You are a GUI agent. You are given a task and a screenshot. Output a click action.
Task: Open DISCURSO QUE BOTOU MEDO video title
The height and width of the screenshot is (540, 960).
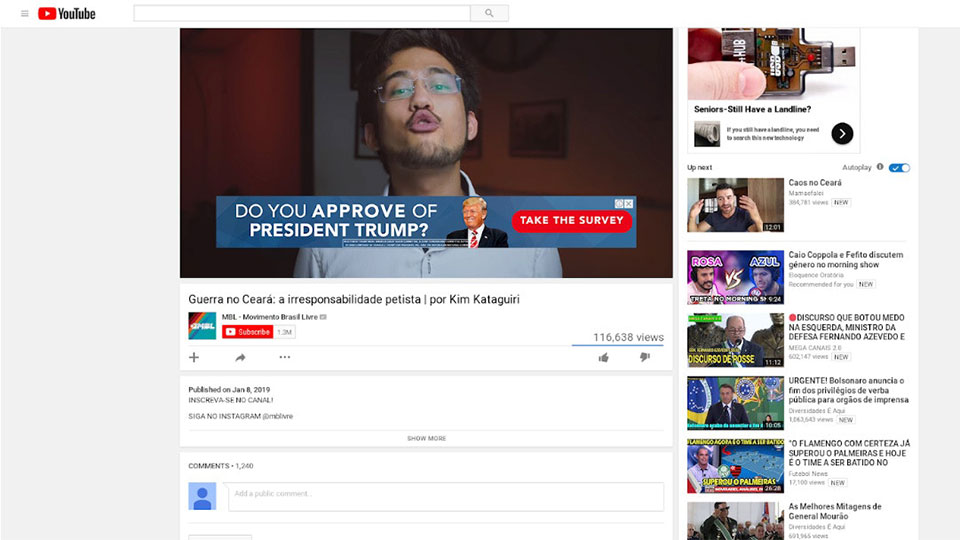tap(847, 327)
